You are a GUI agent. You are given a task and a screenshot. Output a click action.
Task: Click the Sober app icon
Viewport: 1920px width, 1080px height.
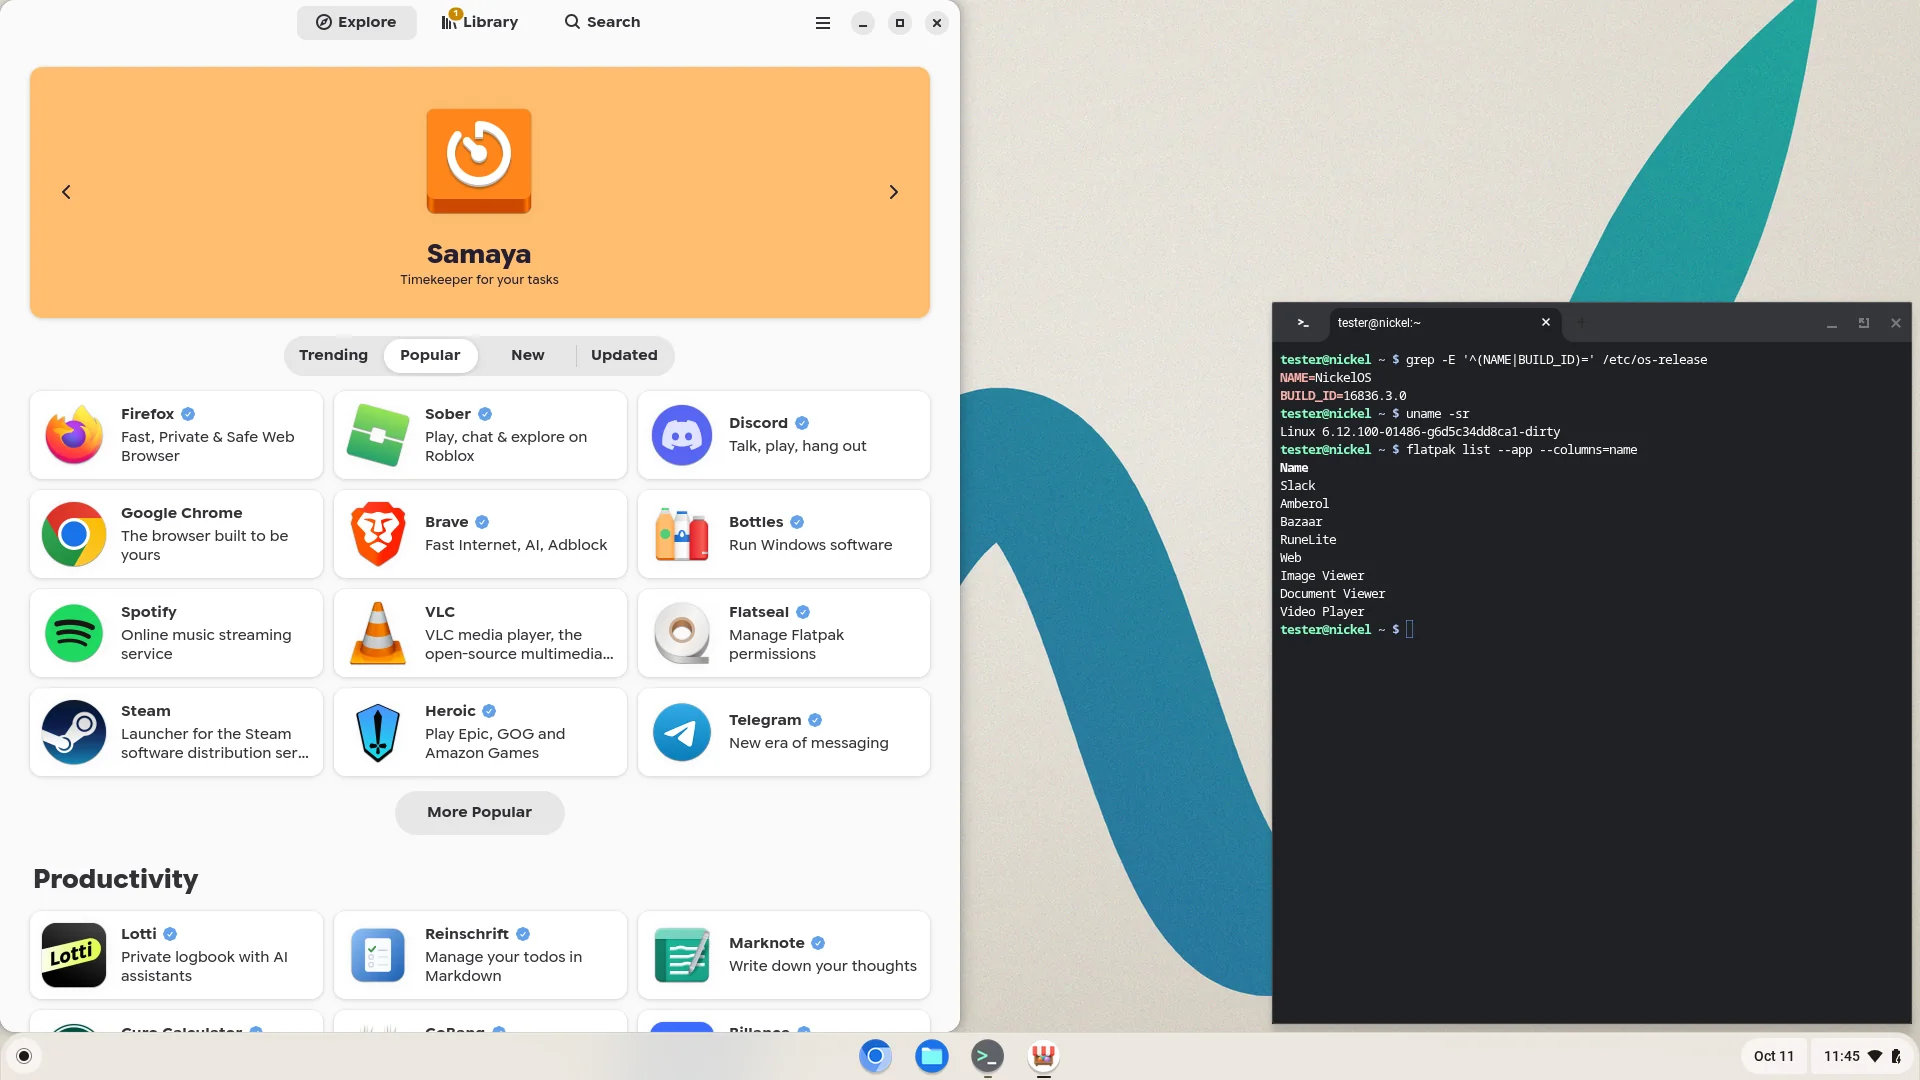(x=378, y=435)
